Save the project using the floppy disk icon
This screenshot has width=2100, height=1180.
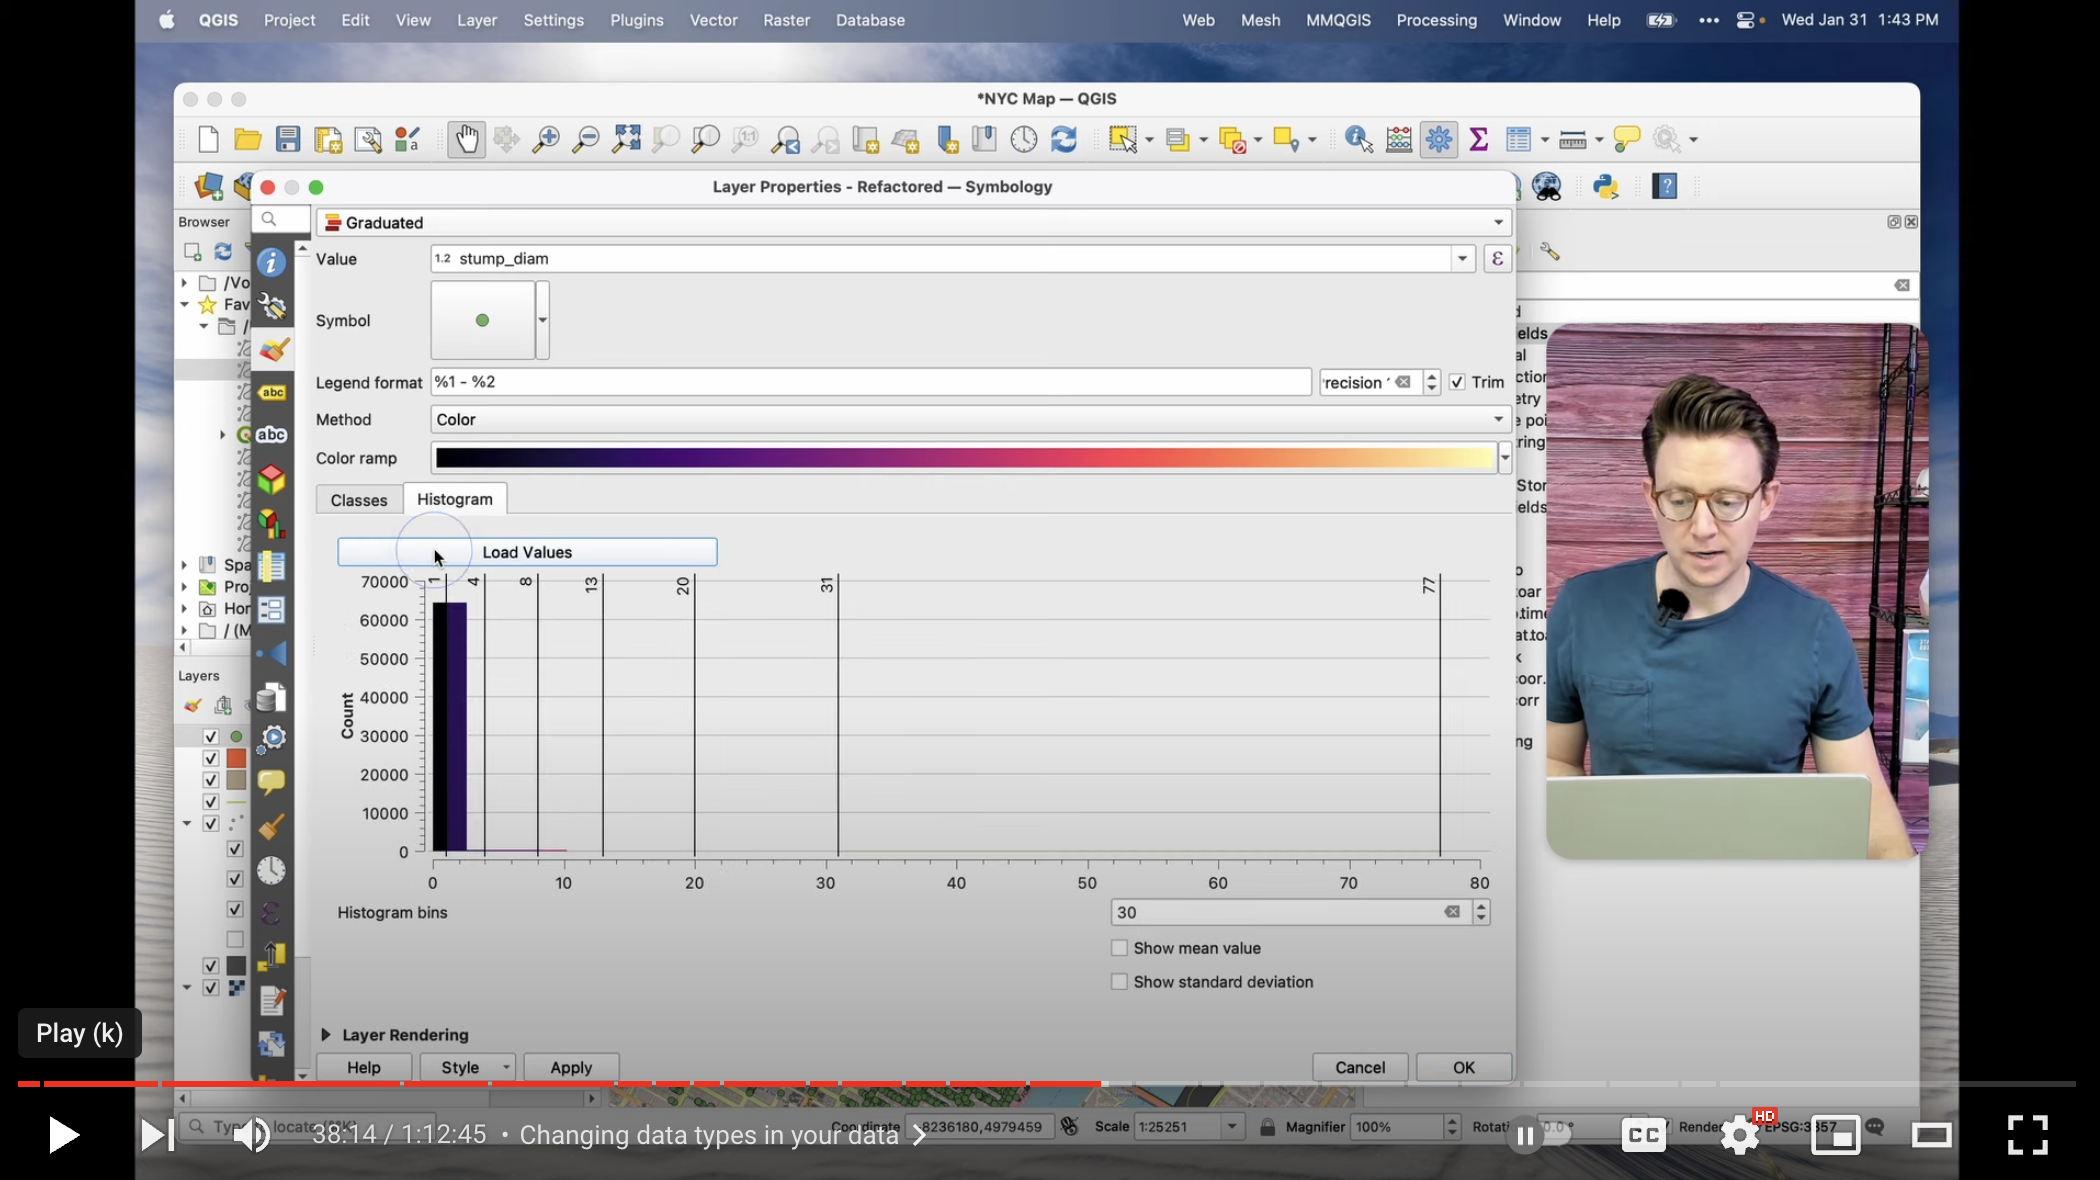point(288,139)
